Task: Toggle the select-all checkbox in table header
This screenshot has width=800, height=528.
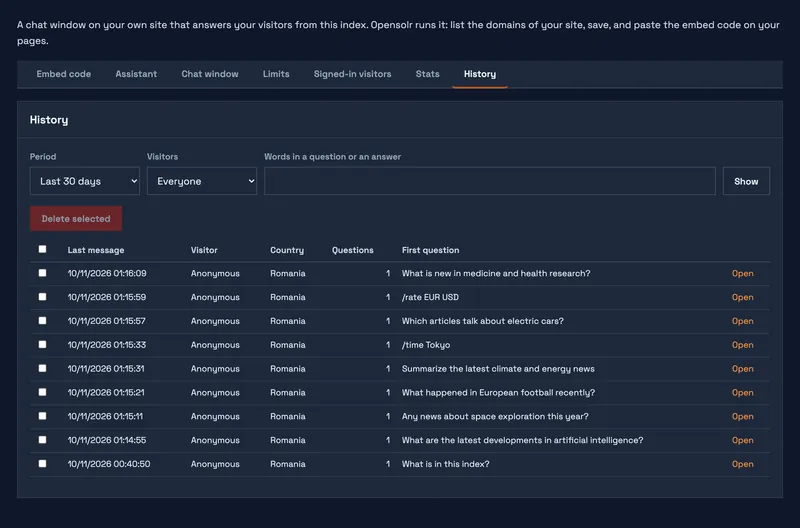Action: point(42,249)
